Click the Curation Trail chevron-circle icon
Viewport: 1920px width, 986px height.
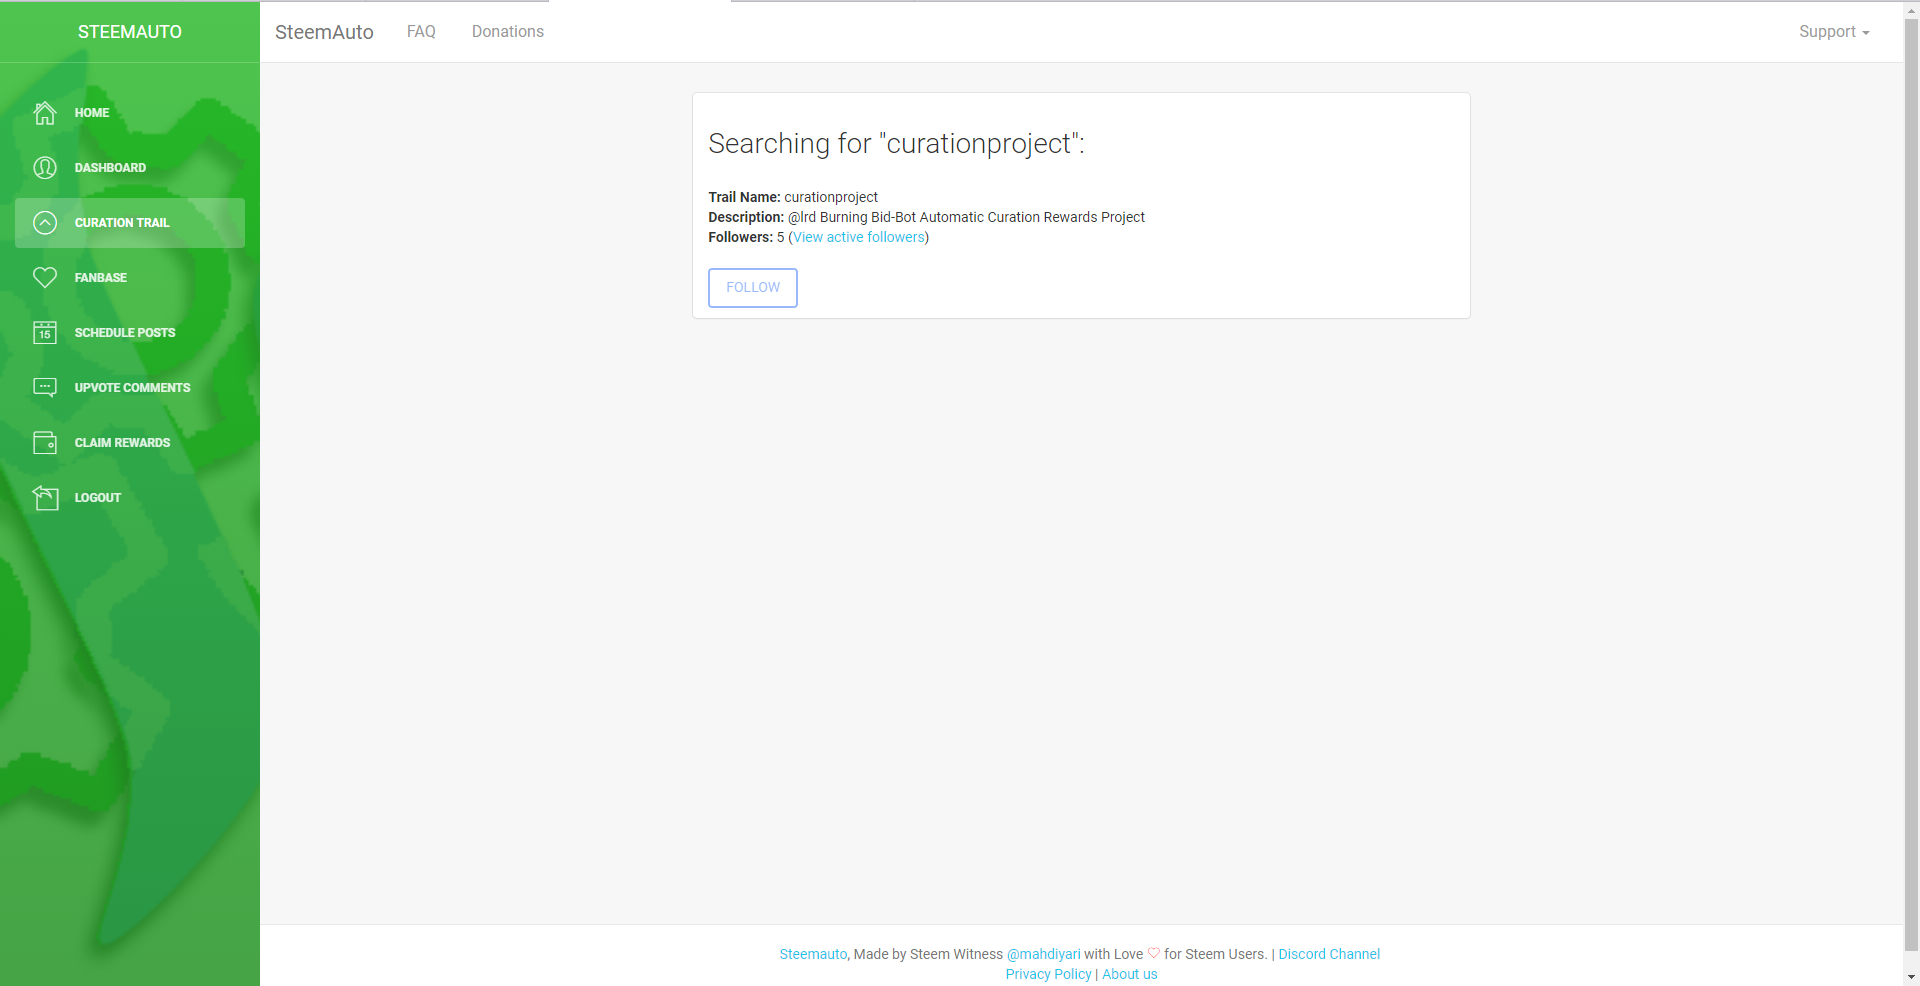point(45,223)
